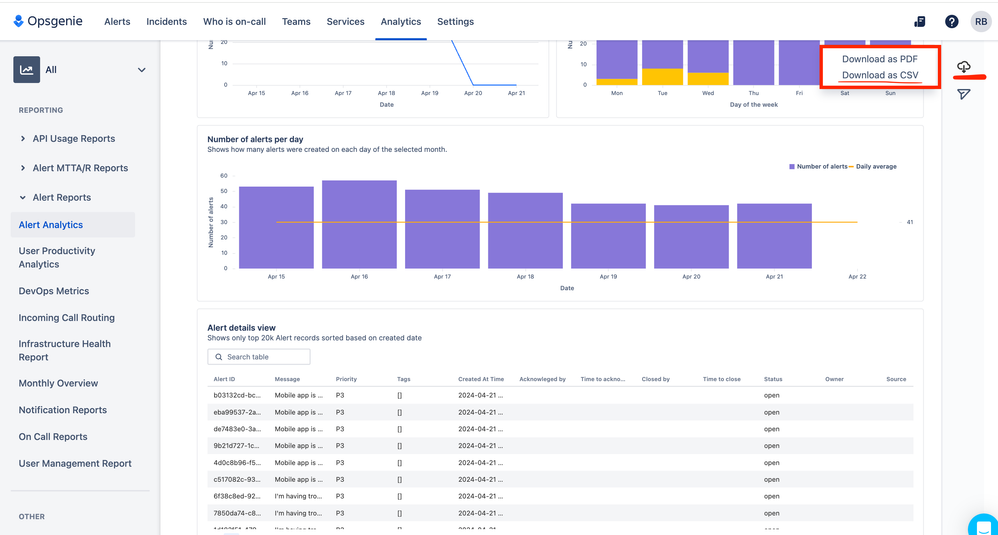
Task: Expand the All team selector dropdown
Action: coord(141,70)
